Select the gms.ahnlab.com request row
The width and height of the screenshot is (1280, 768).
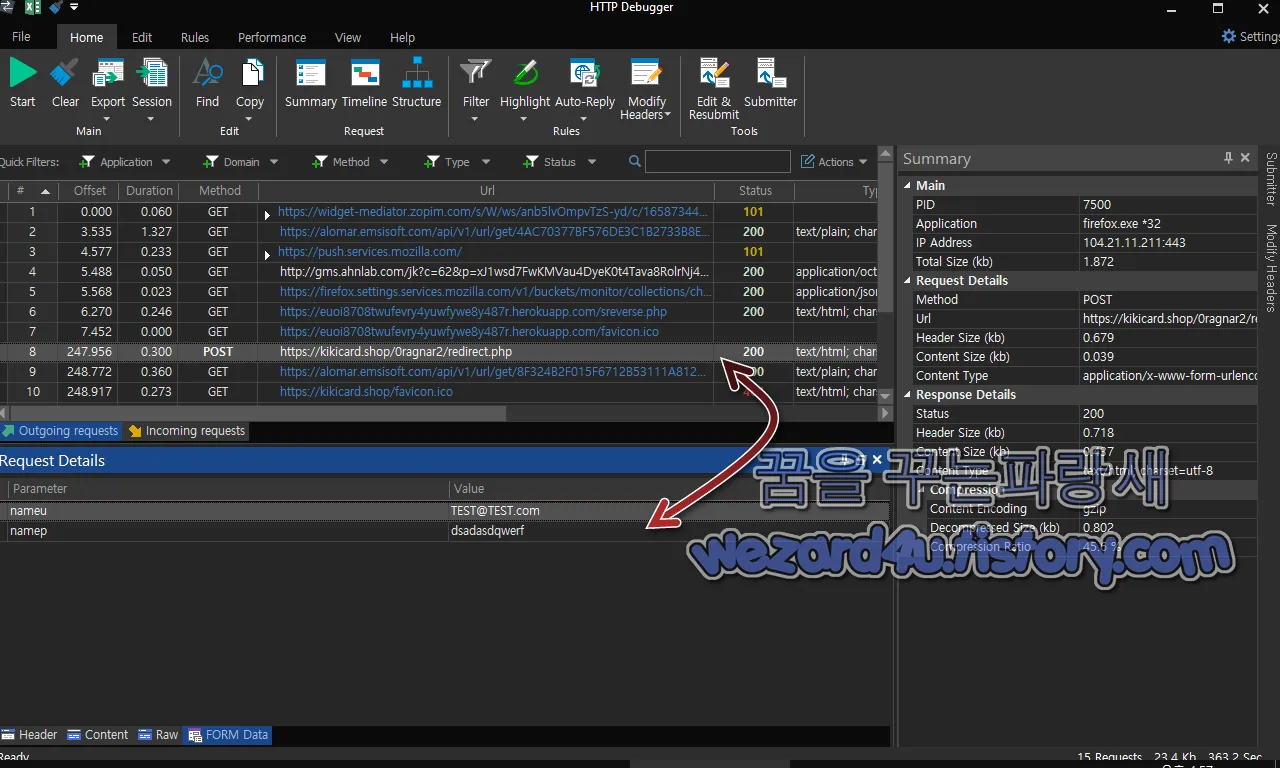pos(439,272)
